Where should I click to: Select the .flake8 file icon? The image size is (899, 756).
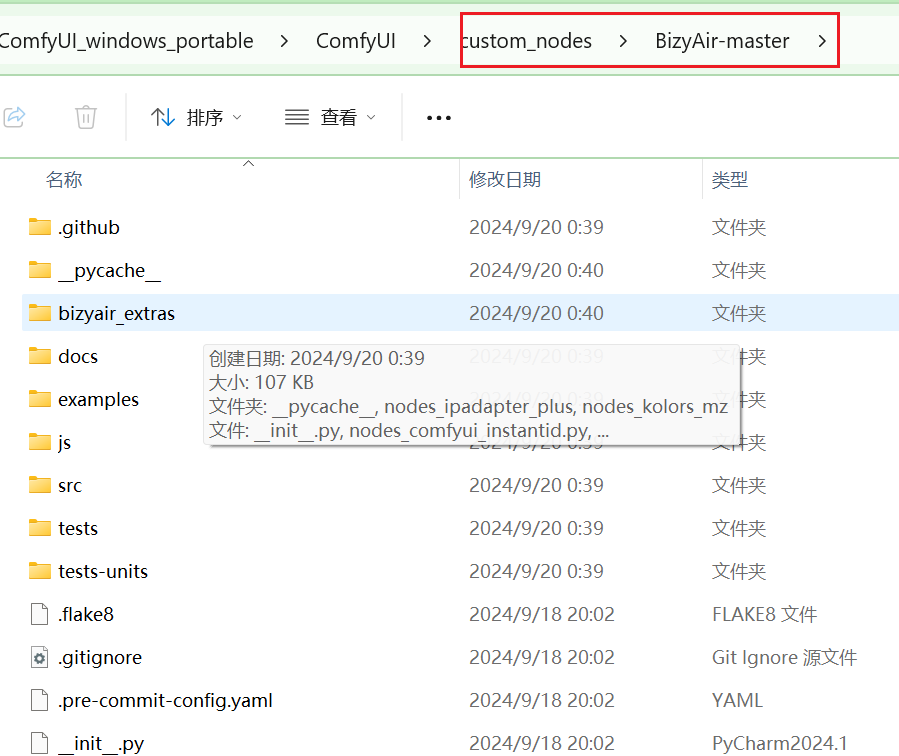40,614
